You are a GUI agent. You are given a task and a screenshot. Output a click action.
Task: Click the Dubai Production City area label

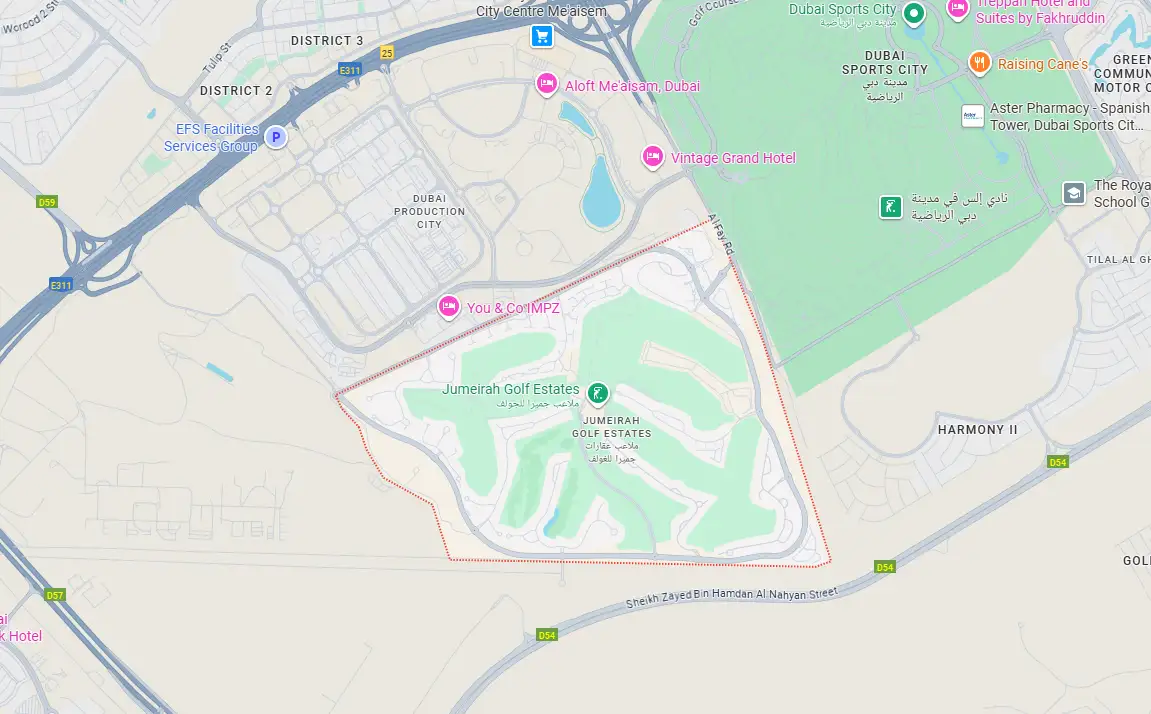click(x=429, y=211)
